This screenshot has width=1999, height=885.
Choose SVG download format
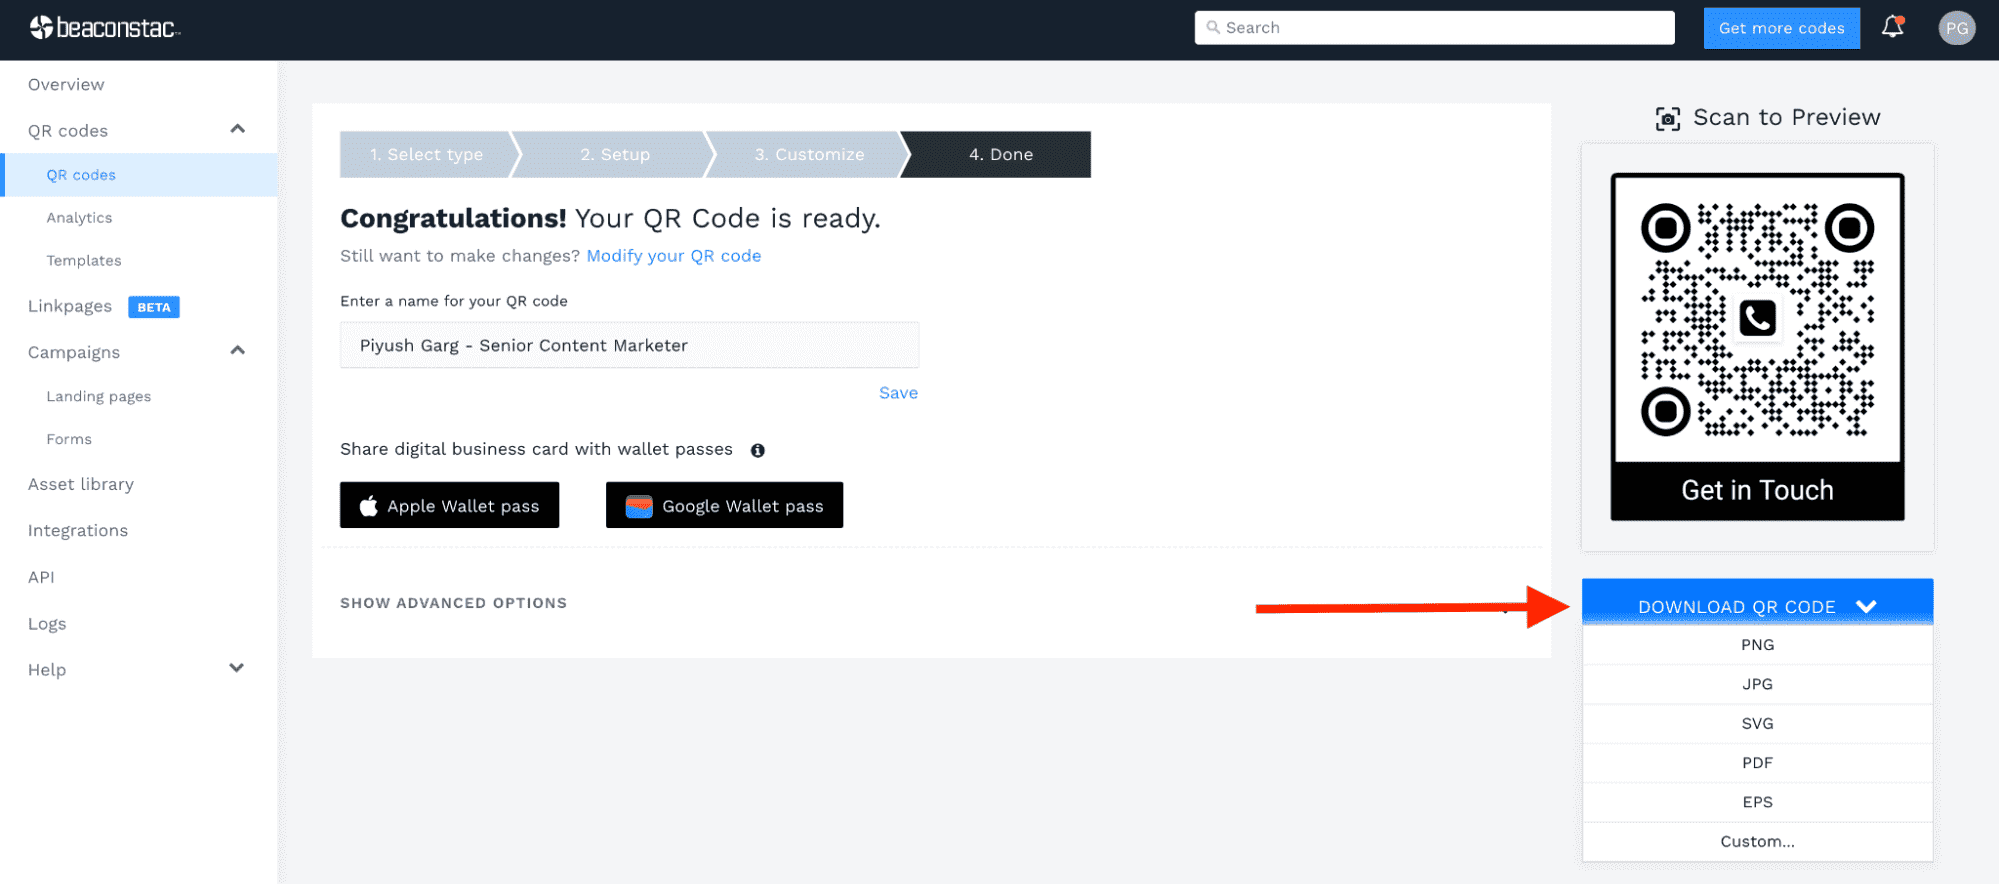pos(1757,724)
